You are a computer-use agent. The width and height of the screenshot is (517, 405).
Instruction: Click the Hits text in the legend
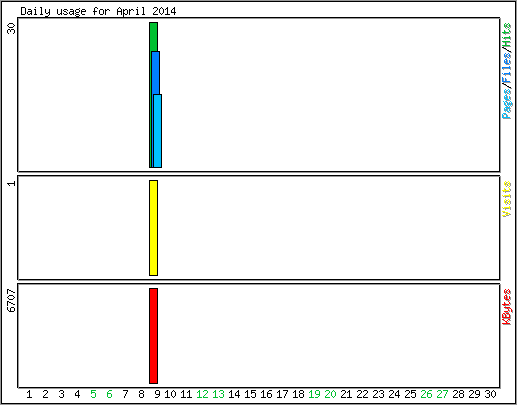(507, 35)
